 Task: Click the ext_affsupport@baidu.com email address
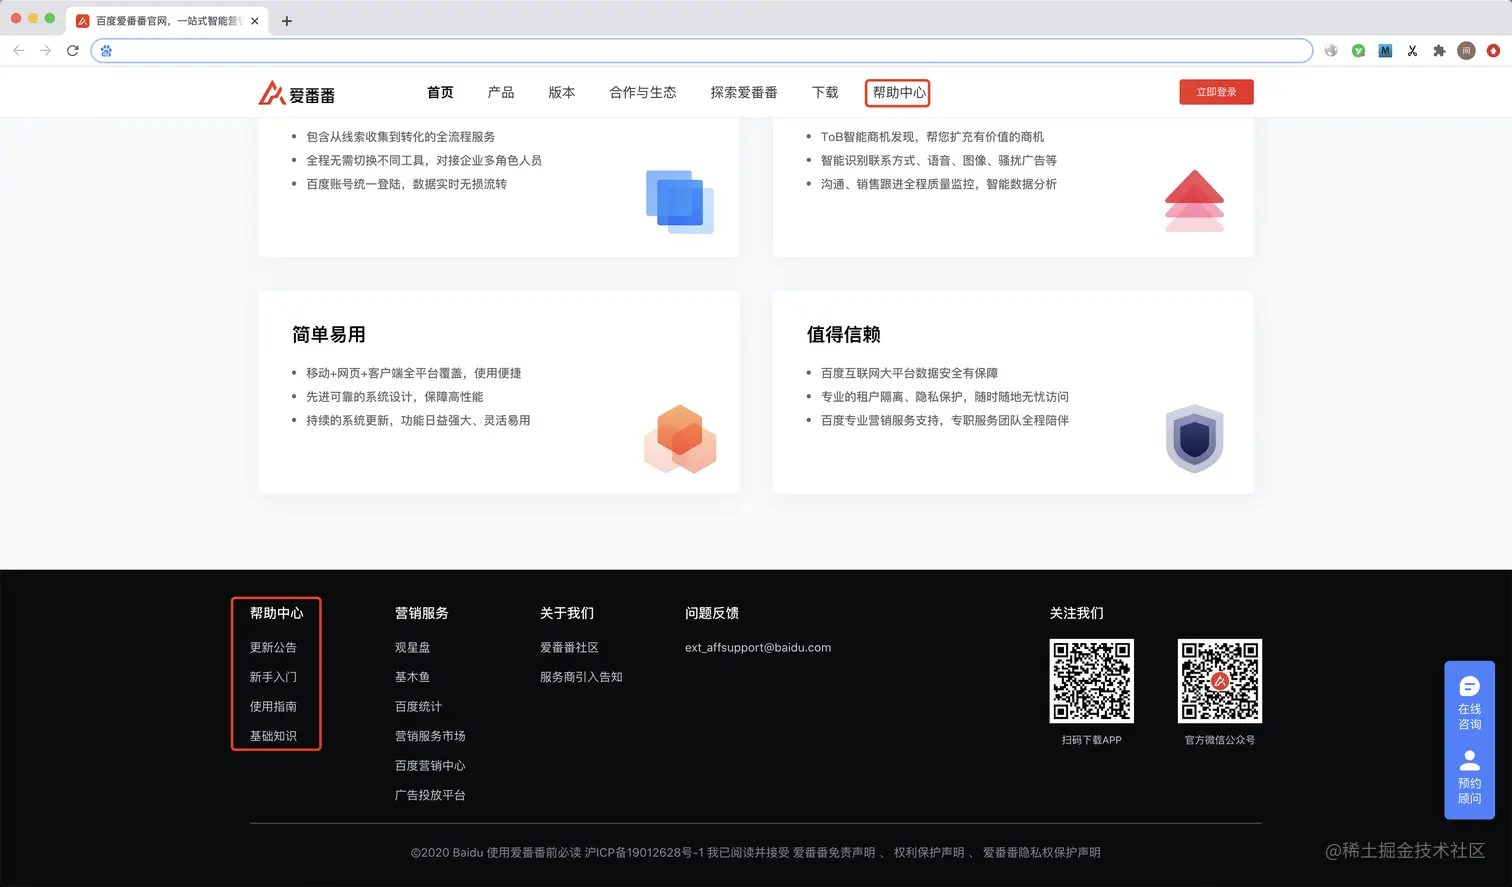758,648
